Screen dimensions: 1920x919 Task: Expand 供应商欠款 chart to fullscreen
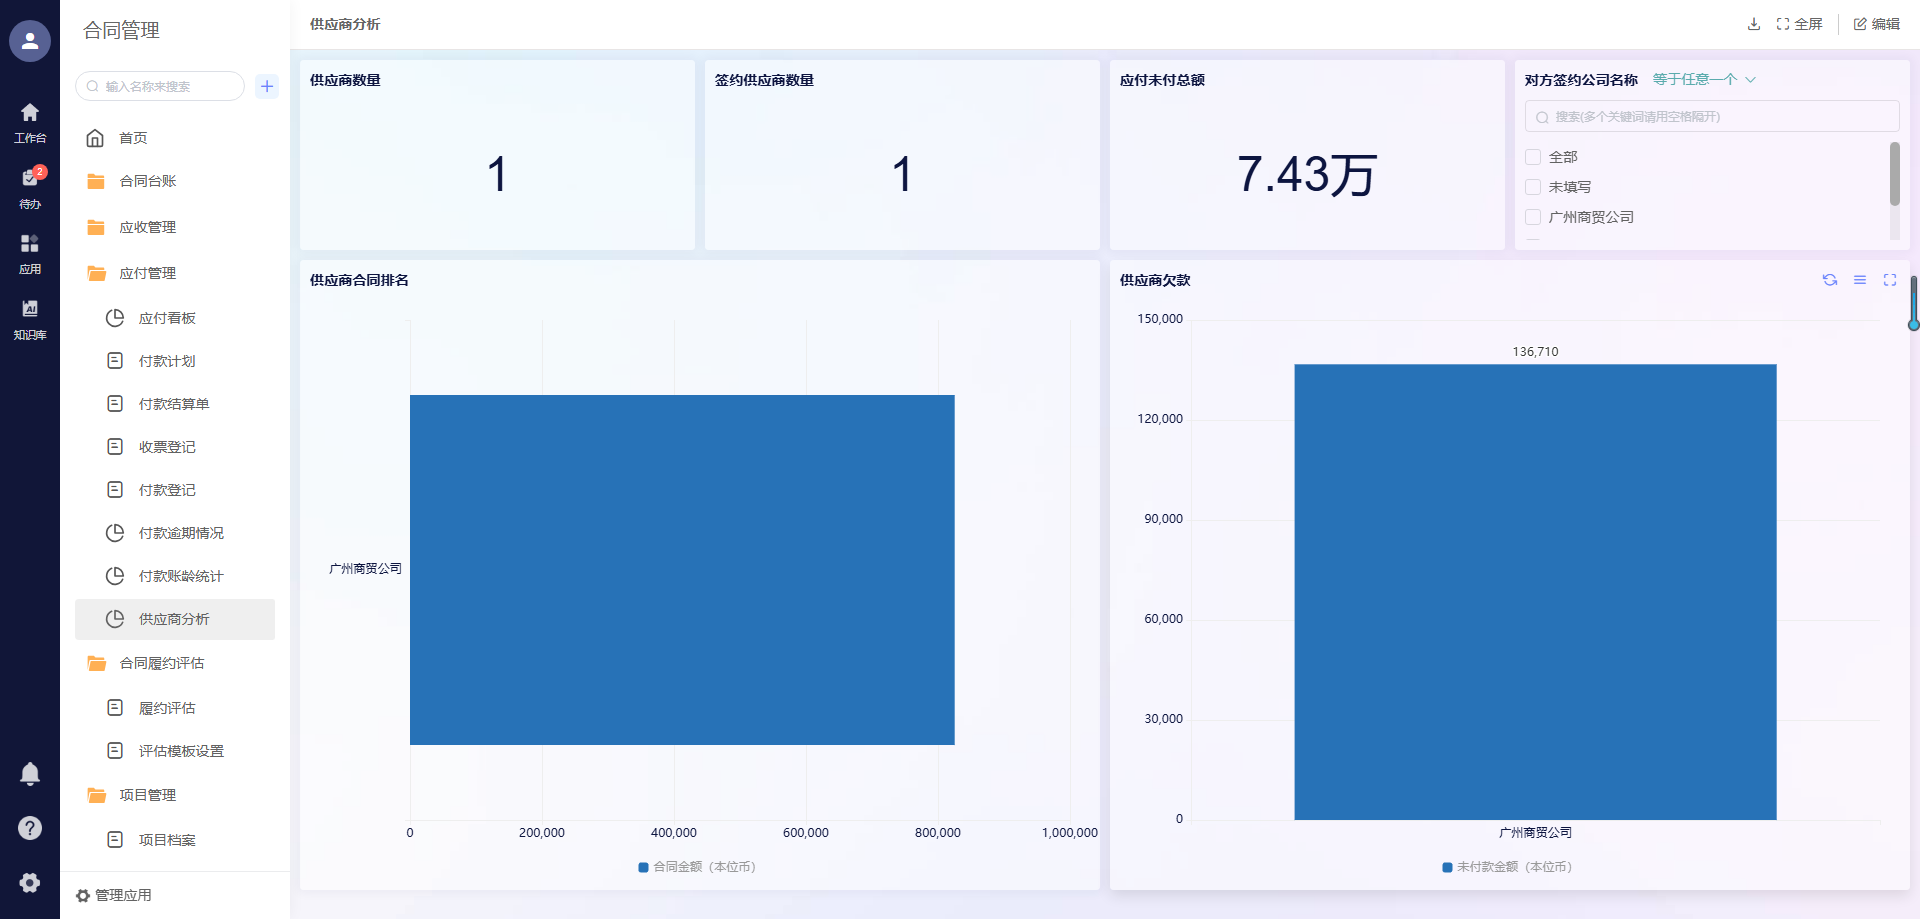point(1889,280)
